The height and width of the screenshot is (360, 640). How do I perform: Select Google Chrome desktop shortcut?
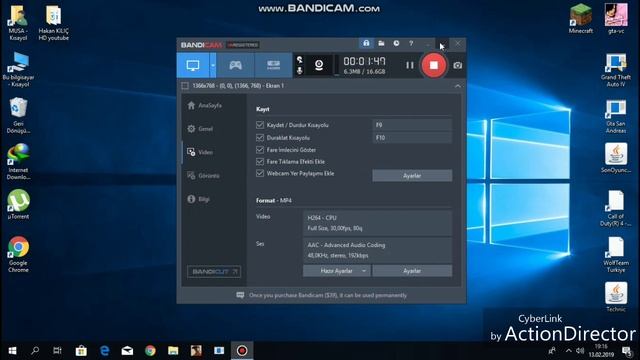click(x=18, y=254)
